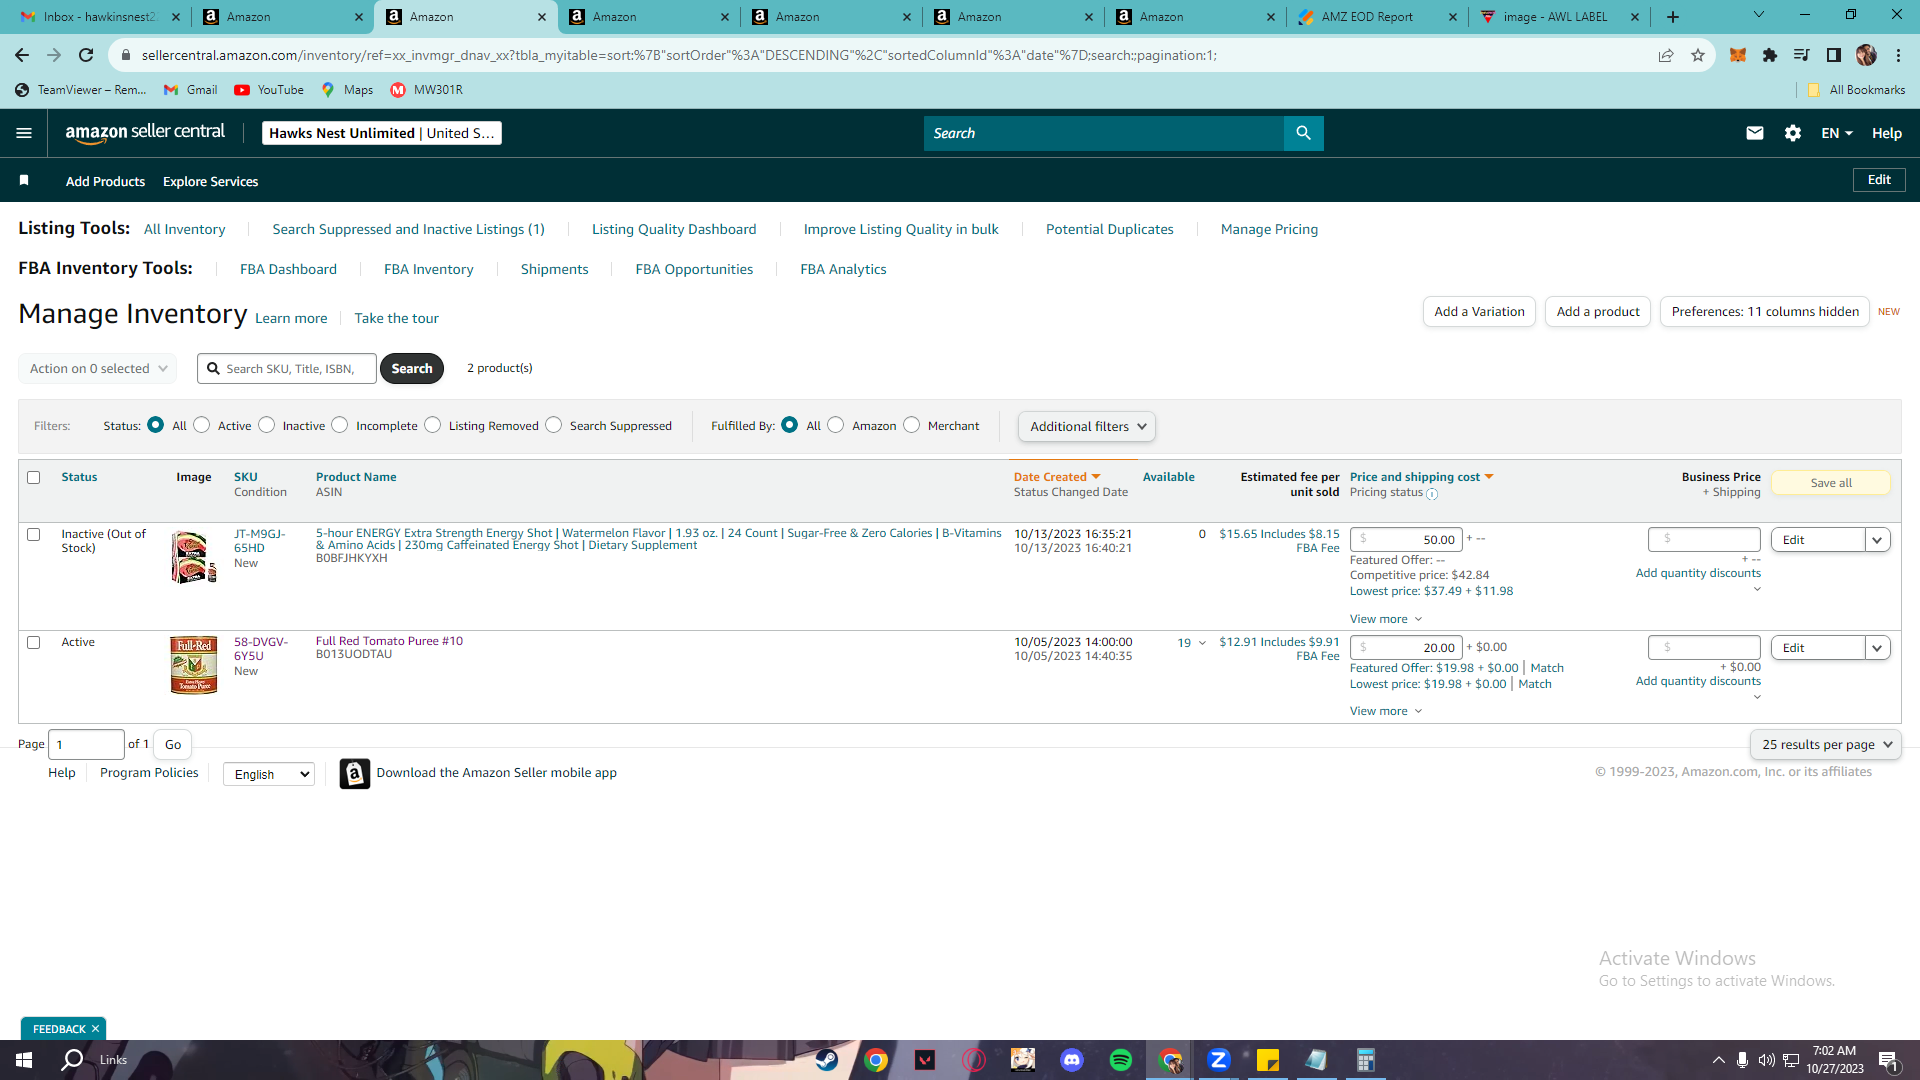Open Preferences: 11 columns hidden
1920x1080 pixels.
[x=1765, y=312]
